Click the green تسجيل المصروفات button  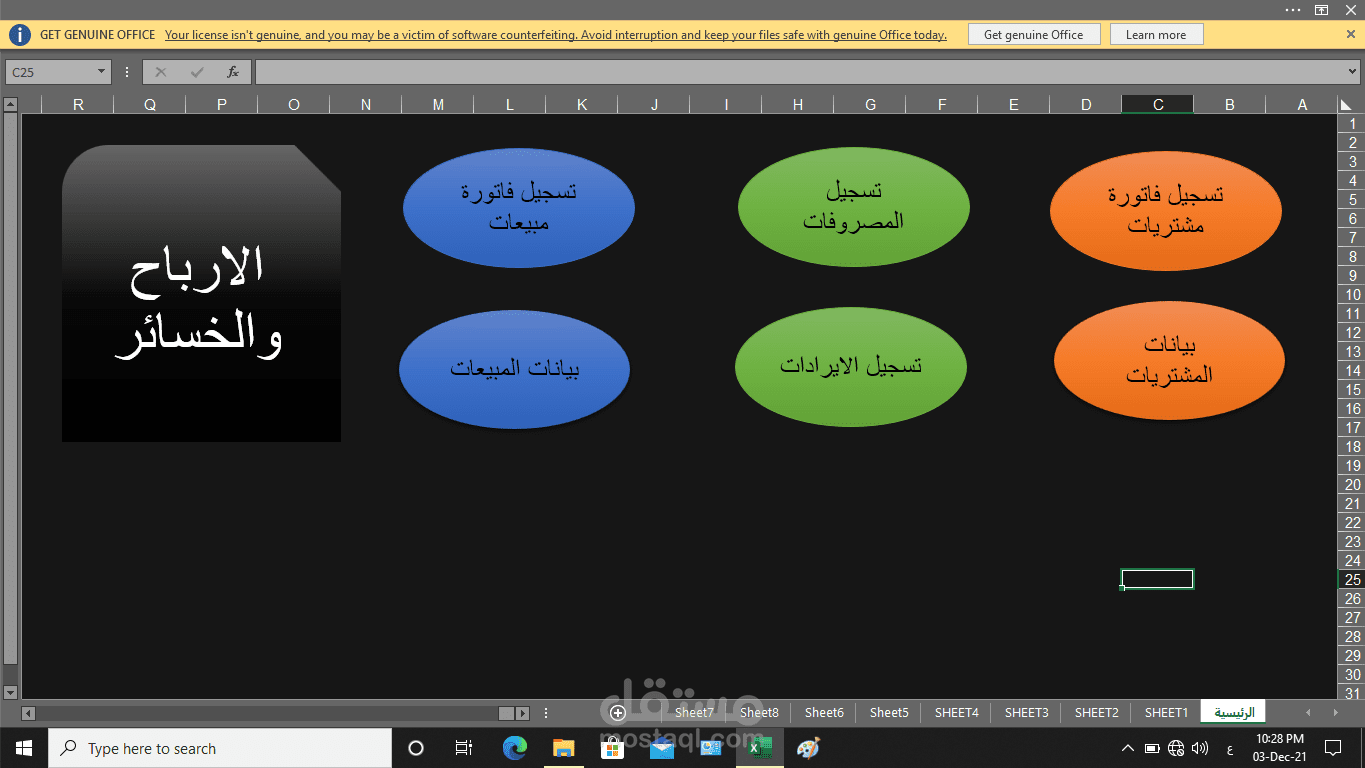(x=854, y=206)
